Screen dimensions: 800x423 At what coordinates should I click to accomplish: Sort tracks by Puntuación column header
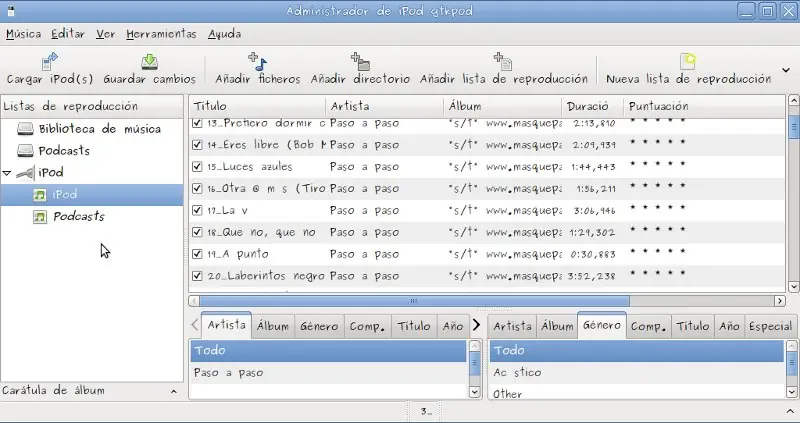tap(704, 106)
